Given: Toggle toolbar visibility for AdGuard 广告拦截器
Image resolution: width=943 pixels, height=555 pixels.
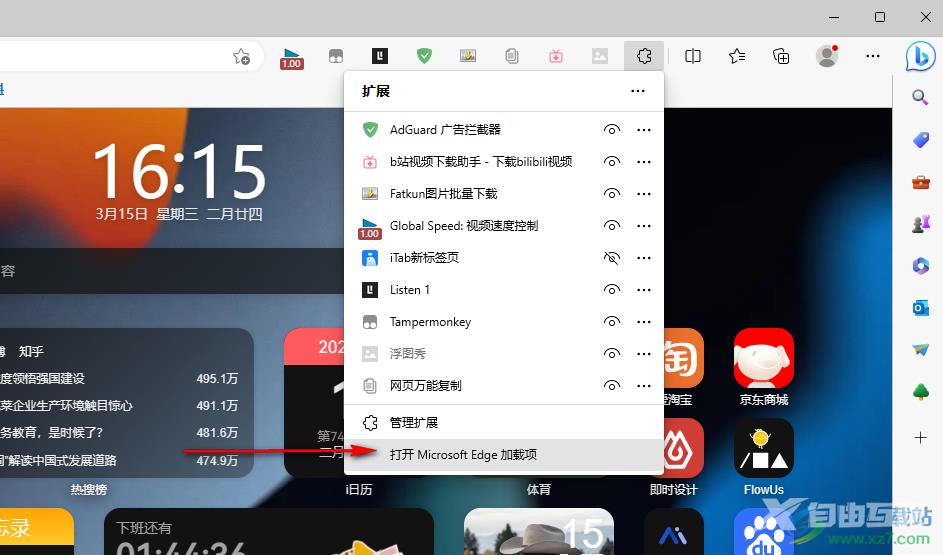Looking at the screenshot, I should pyautogui.click(x=612, y=130).
